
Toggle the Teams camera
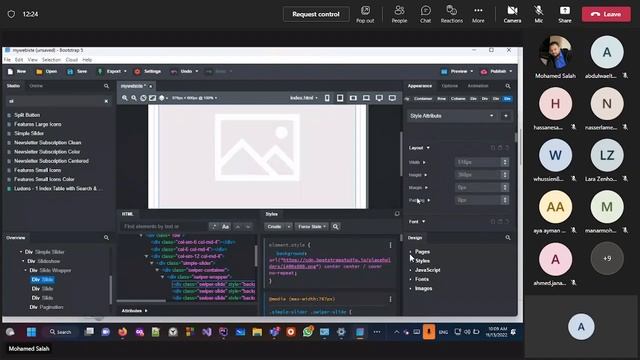point(512,14)
